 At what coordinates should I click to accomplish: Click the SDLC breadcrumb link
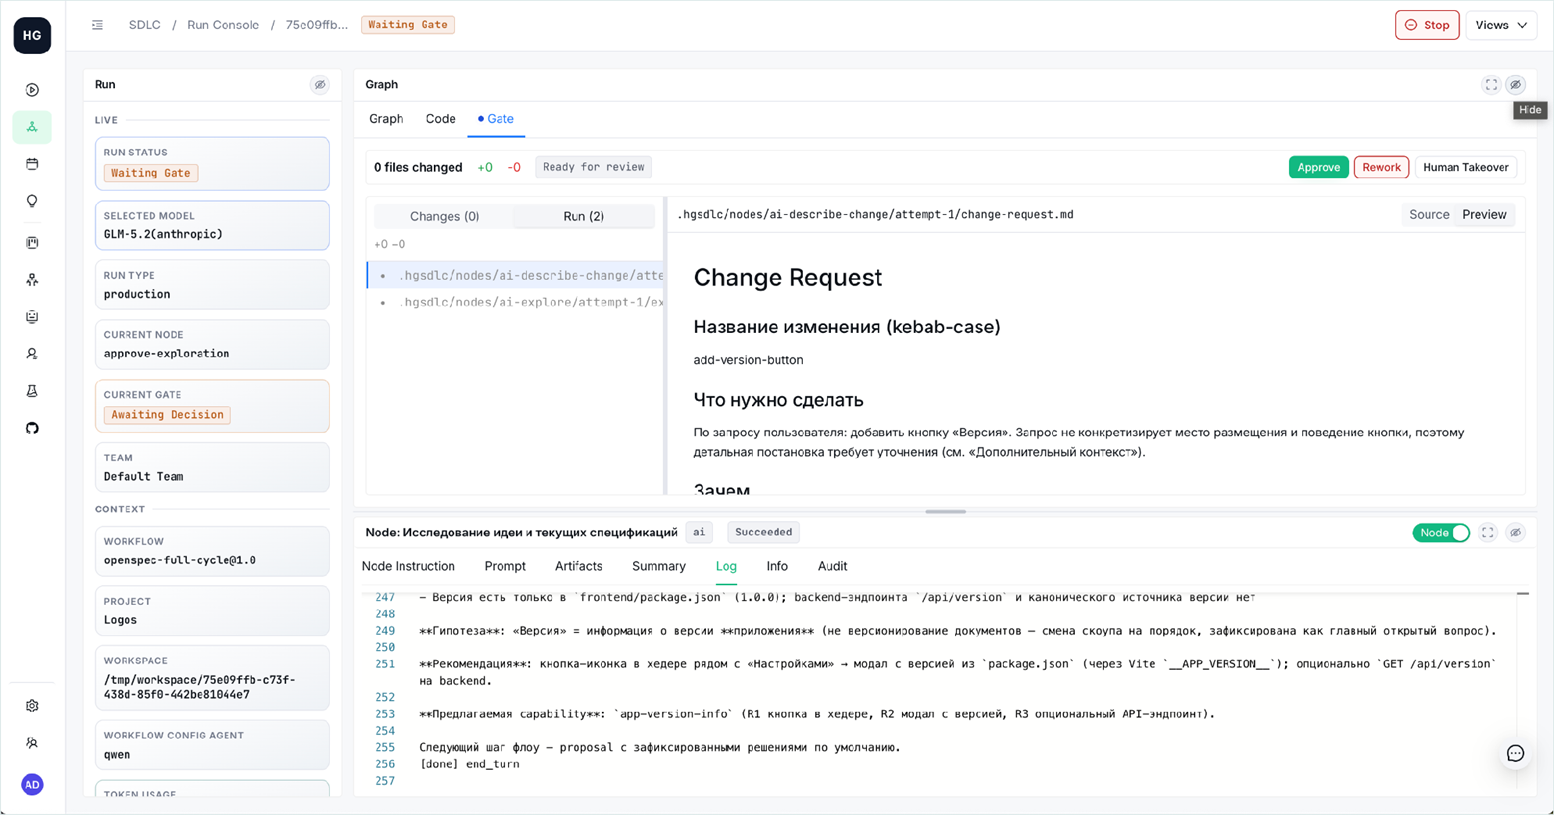[x=144, y=25]
